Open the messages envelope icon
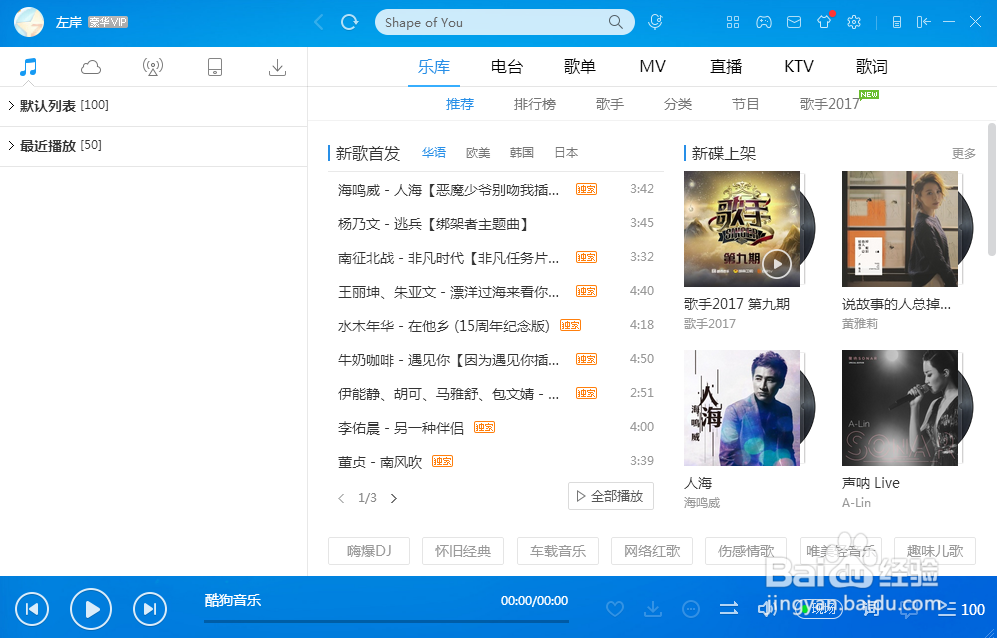Viewport: 997px width, 638px height. [x=794, y=22]
